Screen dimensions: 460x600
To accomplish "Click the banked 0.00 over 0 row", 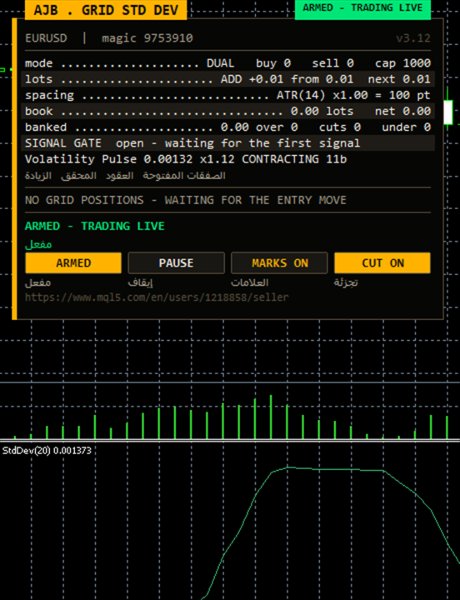I will pyautogui.click(x=228, y=127).
